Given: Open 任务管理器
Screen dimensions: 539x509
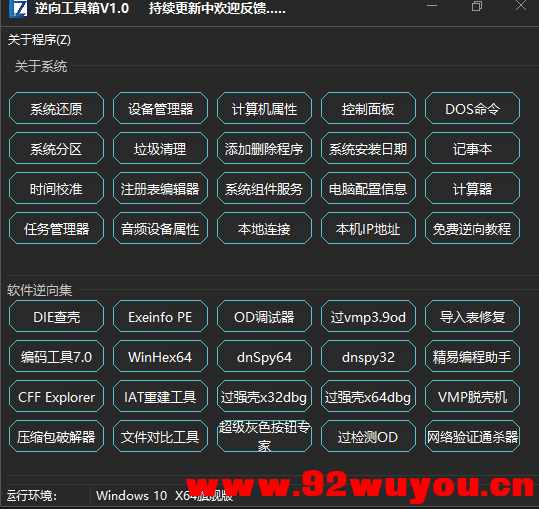Looking at the screenshot, I should 56,229.
